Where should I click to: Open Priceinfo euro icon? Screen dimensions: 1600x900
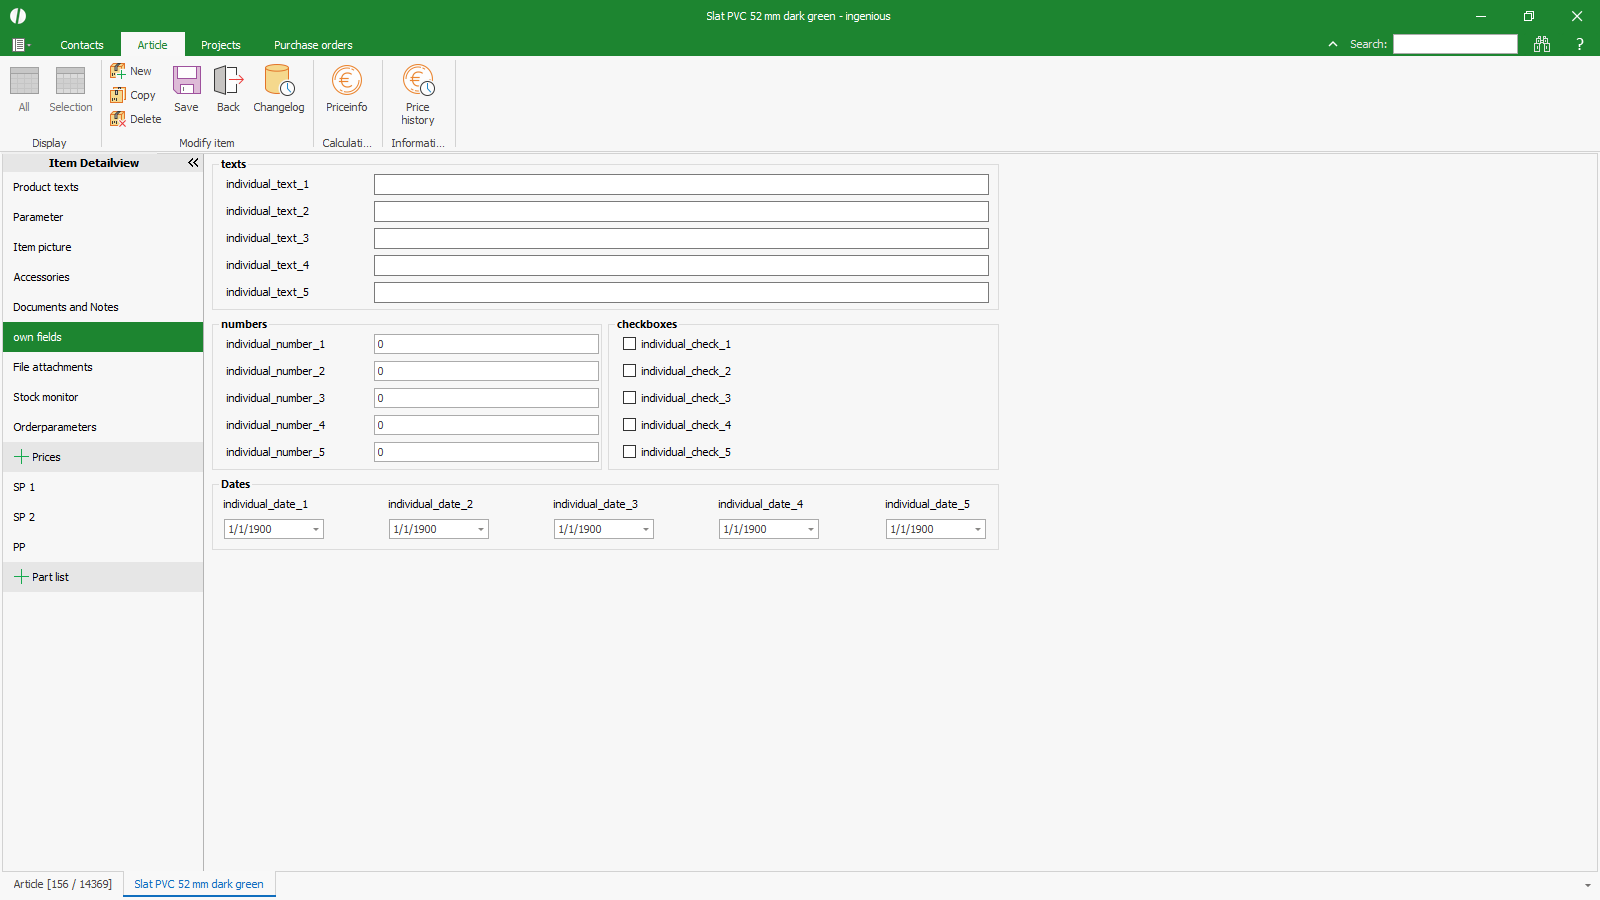pyautogui.click(x=346, y=81)
